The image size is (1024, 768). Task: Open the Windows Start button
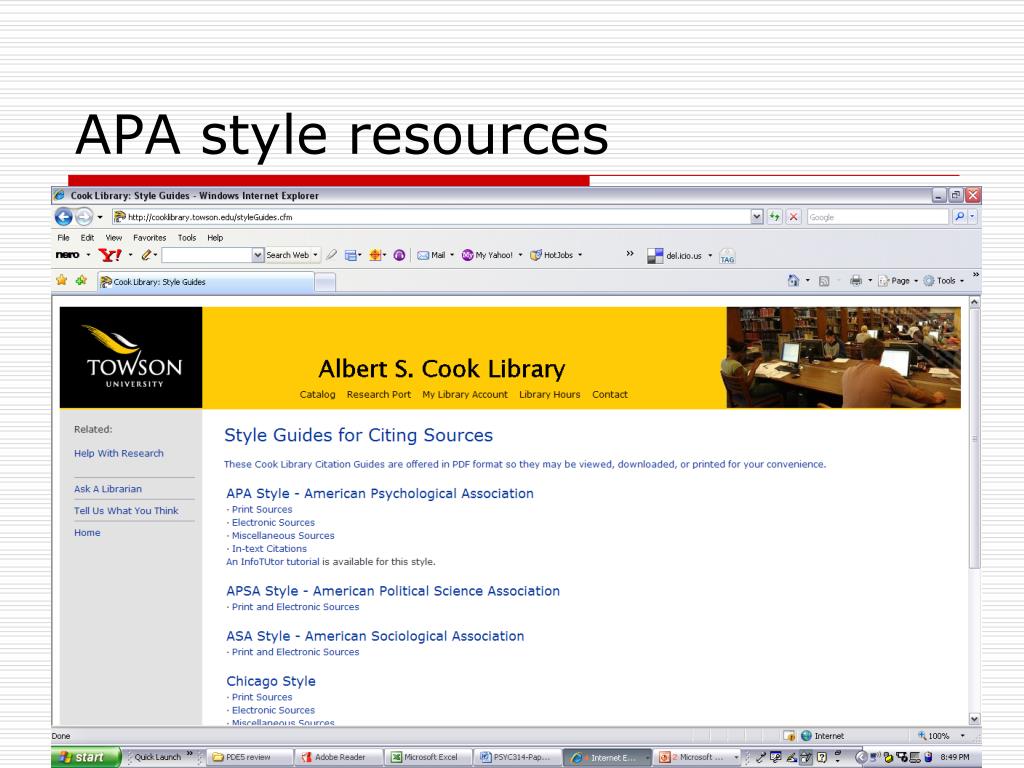[86, 758]
